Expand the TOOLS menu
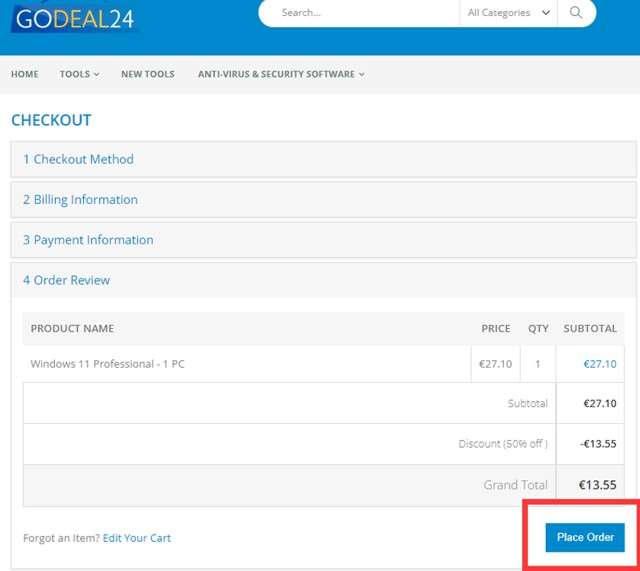This screenshot has height=571, width=640. [x=79, y=74]
